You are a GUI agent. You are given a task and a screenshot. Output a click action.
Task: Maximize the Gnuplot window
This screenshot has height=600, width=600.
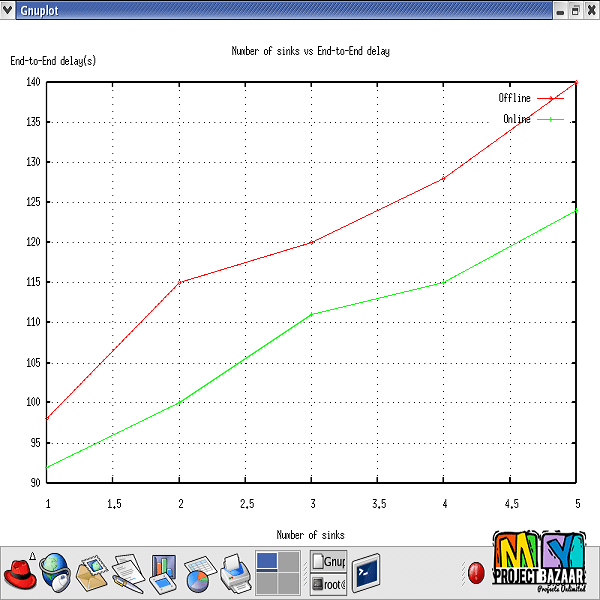574,10
